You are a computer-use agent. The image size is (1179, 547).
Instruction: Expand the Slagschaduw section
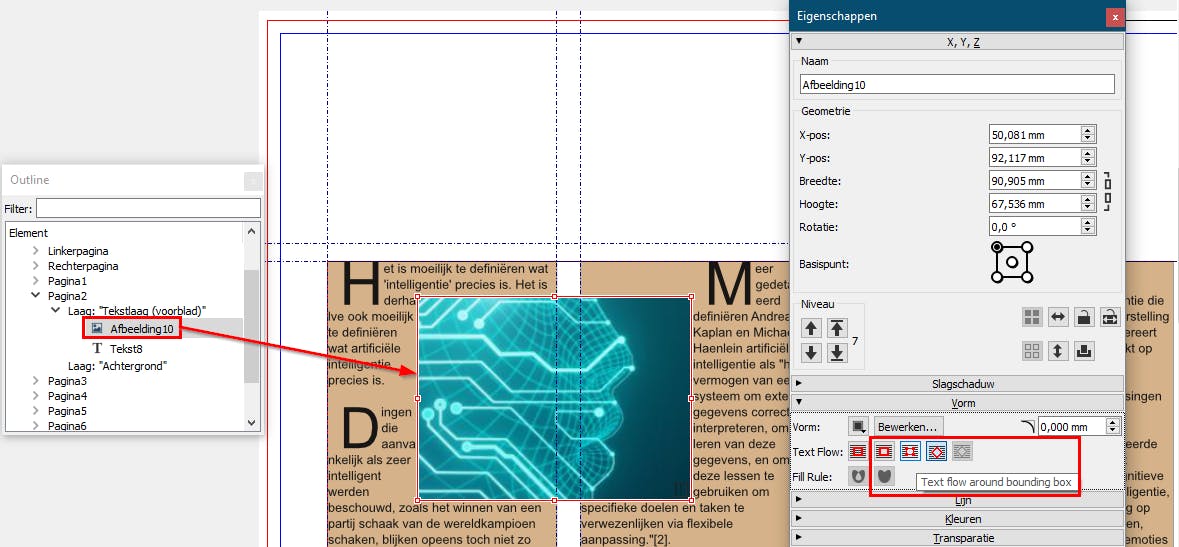(x=957, y=384)
